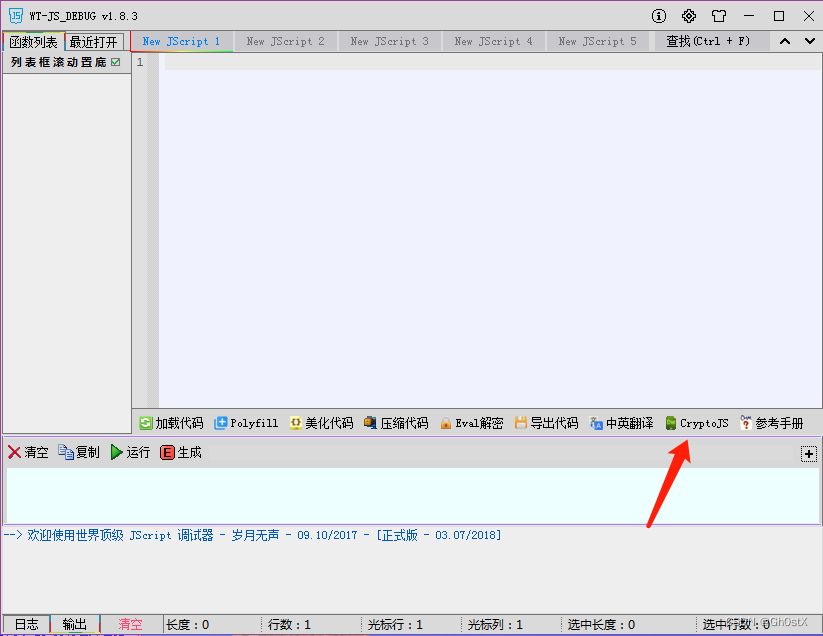Click line number 1 in the gutter
The width and height of the screenshot is (823, 636).
140,62
